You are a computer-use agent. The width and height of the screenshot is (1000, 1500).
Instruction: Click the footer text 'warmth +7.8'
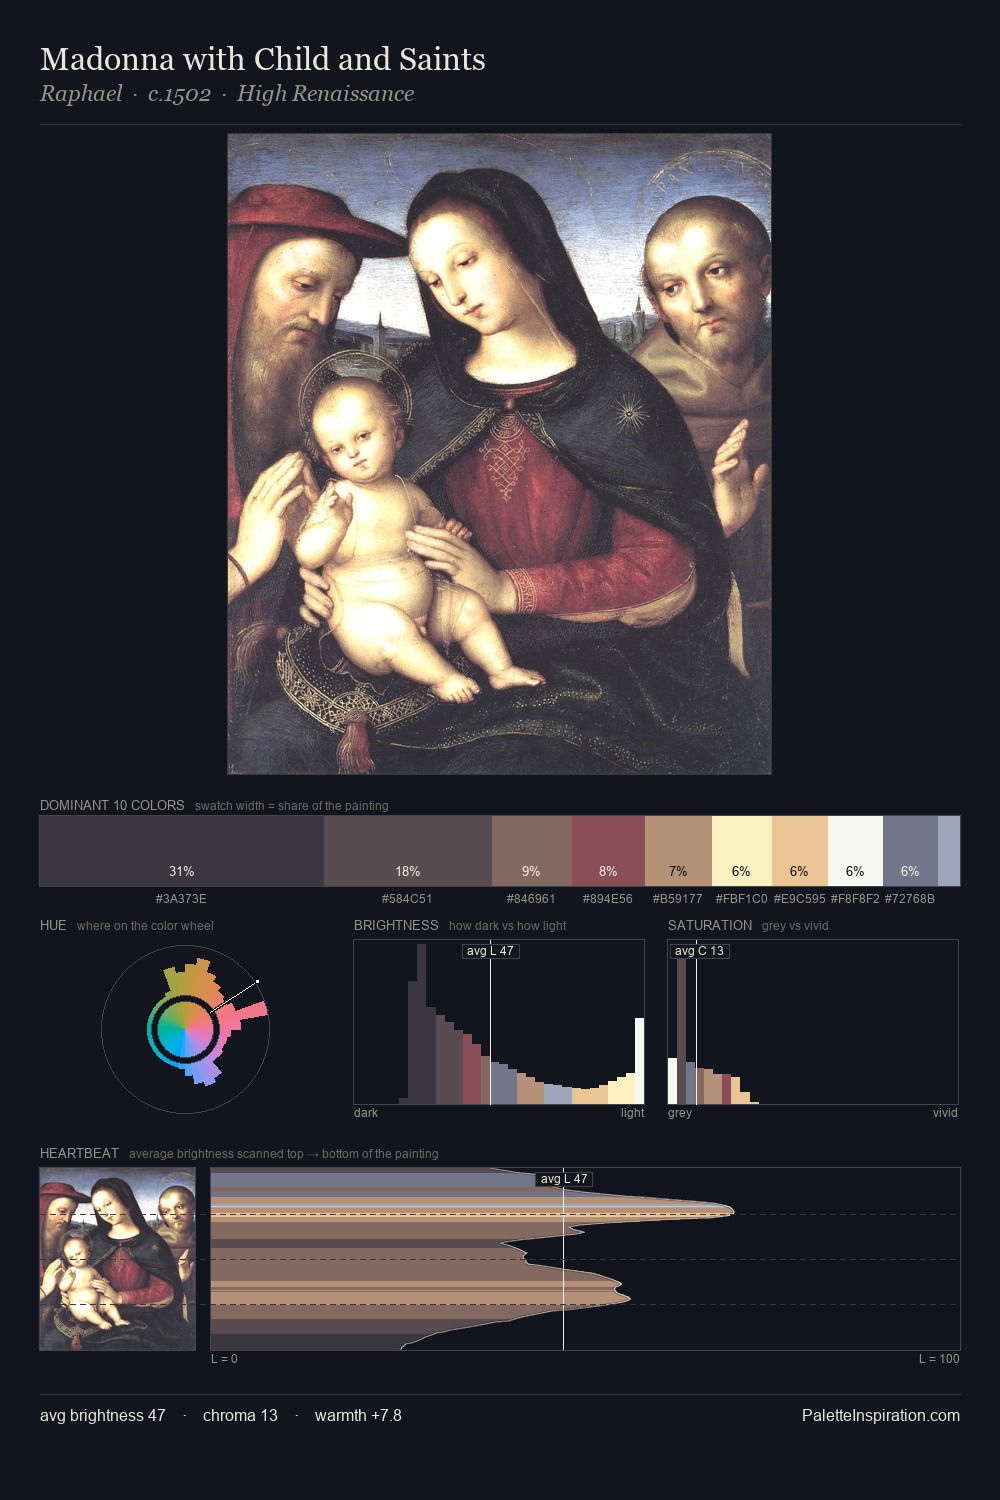click(x=358, y=1415)
